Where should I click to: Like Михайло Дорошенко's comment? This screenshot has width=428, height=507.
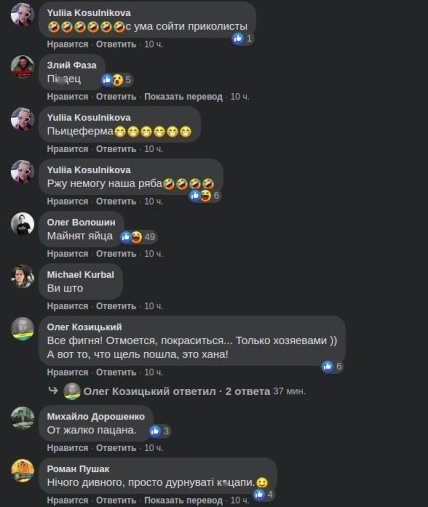click(x=67, y=448)
